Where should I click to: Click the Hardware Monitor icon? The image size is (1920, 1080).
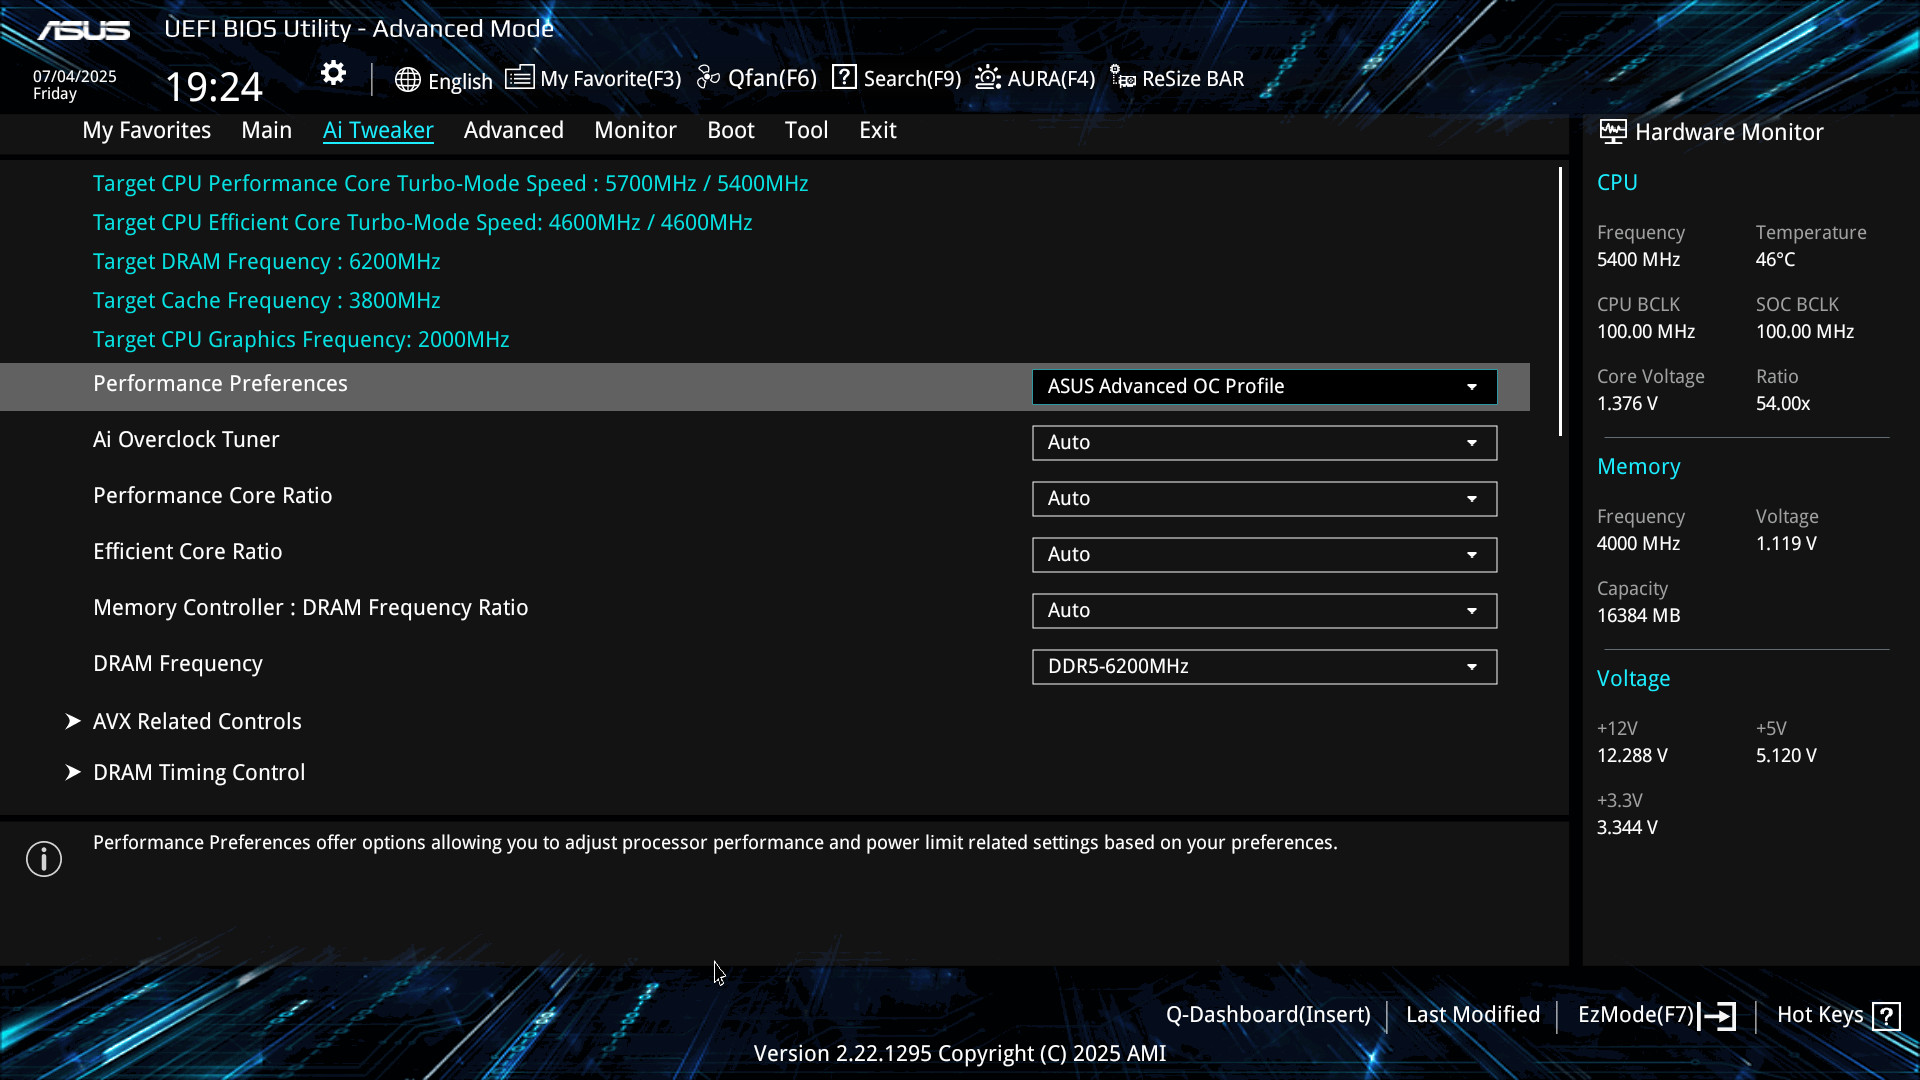(x=1612, y=131)
